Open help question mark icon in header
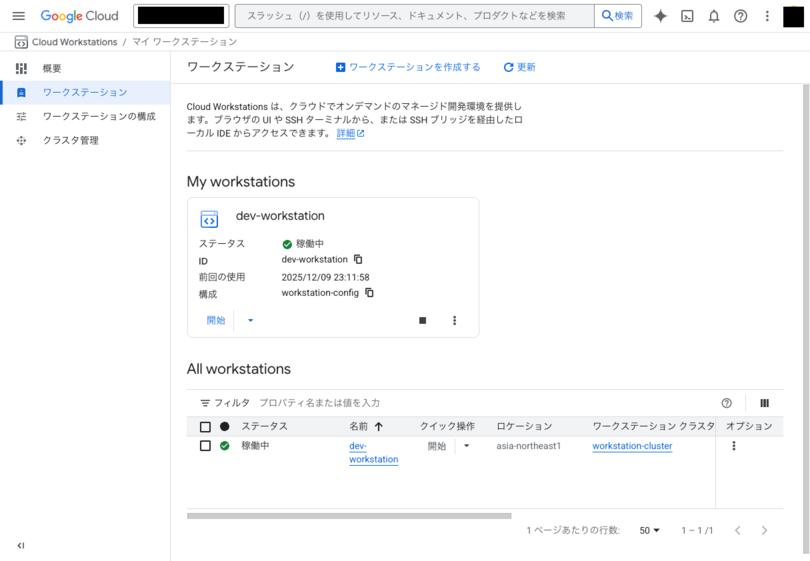This screenshot has height=561, width=810. tap(740, 16)
